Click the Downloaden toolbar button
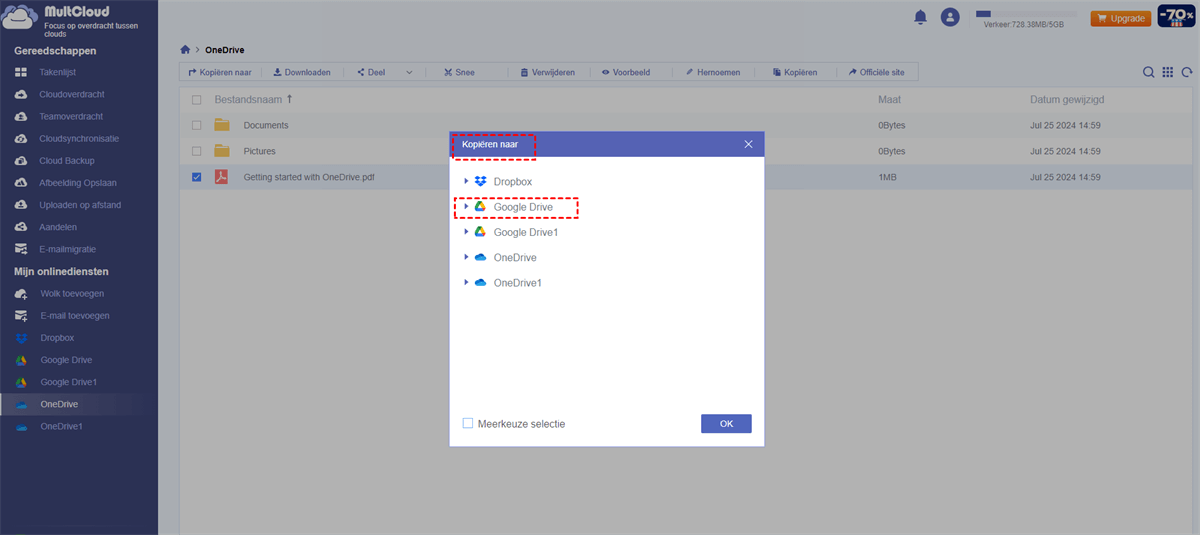This screenshot has height=535, width=1200. click(302, 72)
